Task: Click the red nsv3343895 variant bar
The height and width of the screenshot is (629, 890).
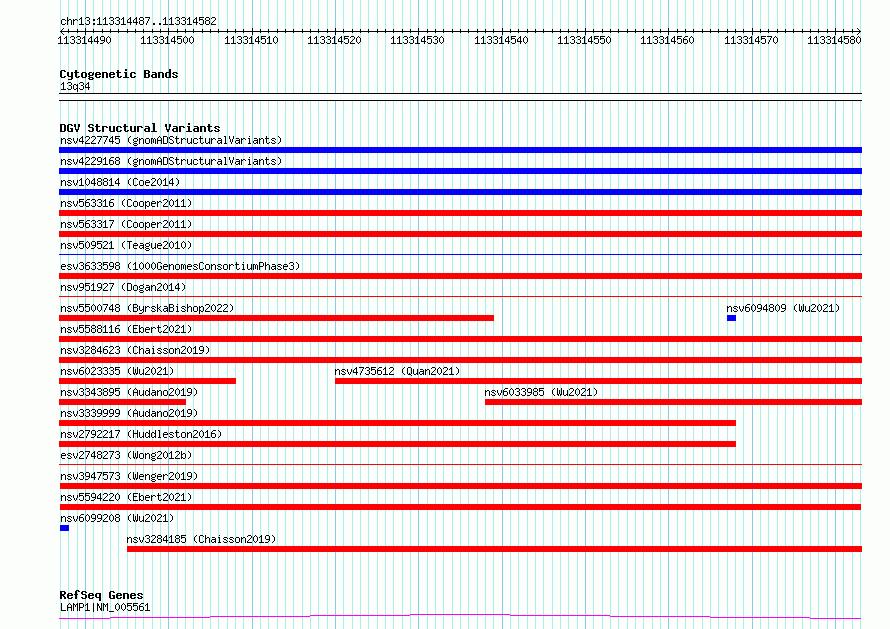Action: pos(123,402)
